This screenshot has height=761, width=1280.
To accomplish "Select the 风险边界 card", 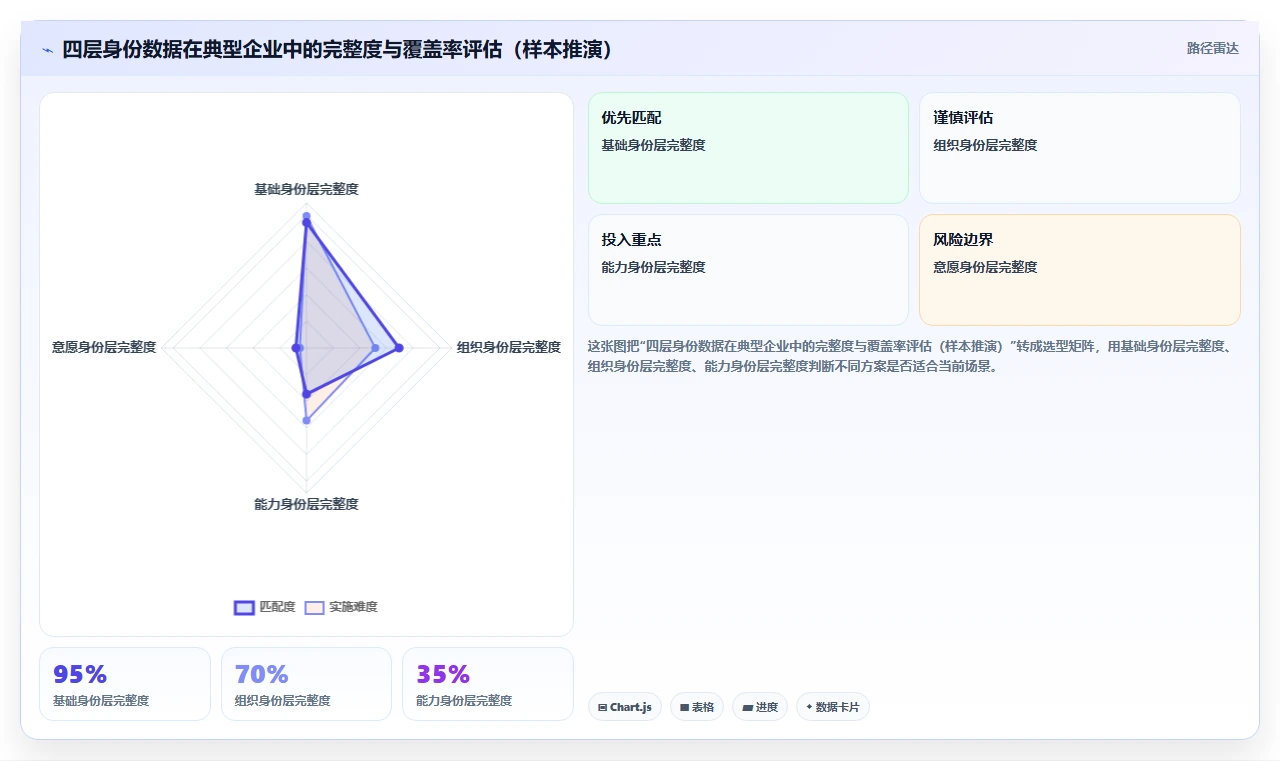I will coord(1080,270).
